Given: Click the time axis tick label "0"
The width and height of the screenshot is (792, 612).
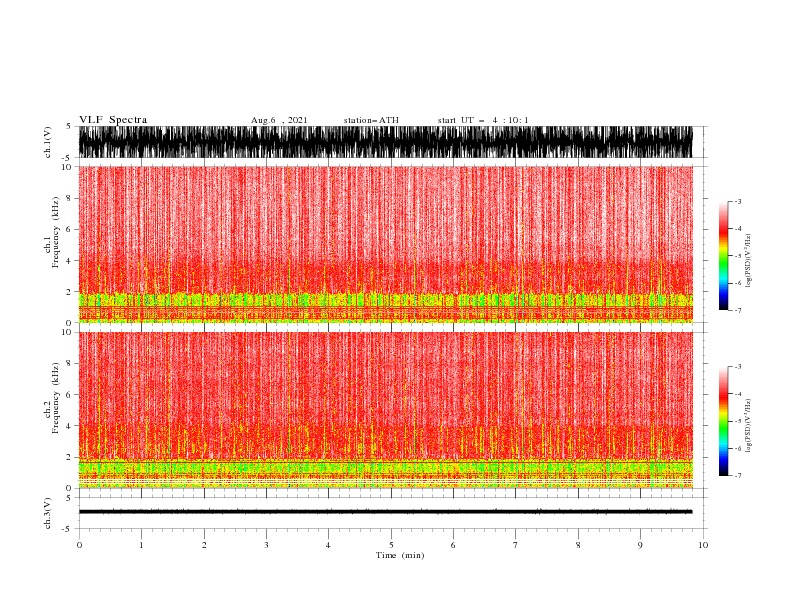Looking at the screenshot, I should (x=79, y=545).
